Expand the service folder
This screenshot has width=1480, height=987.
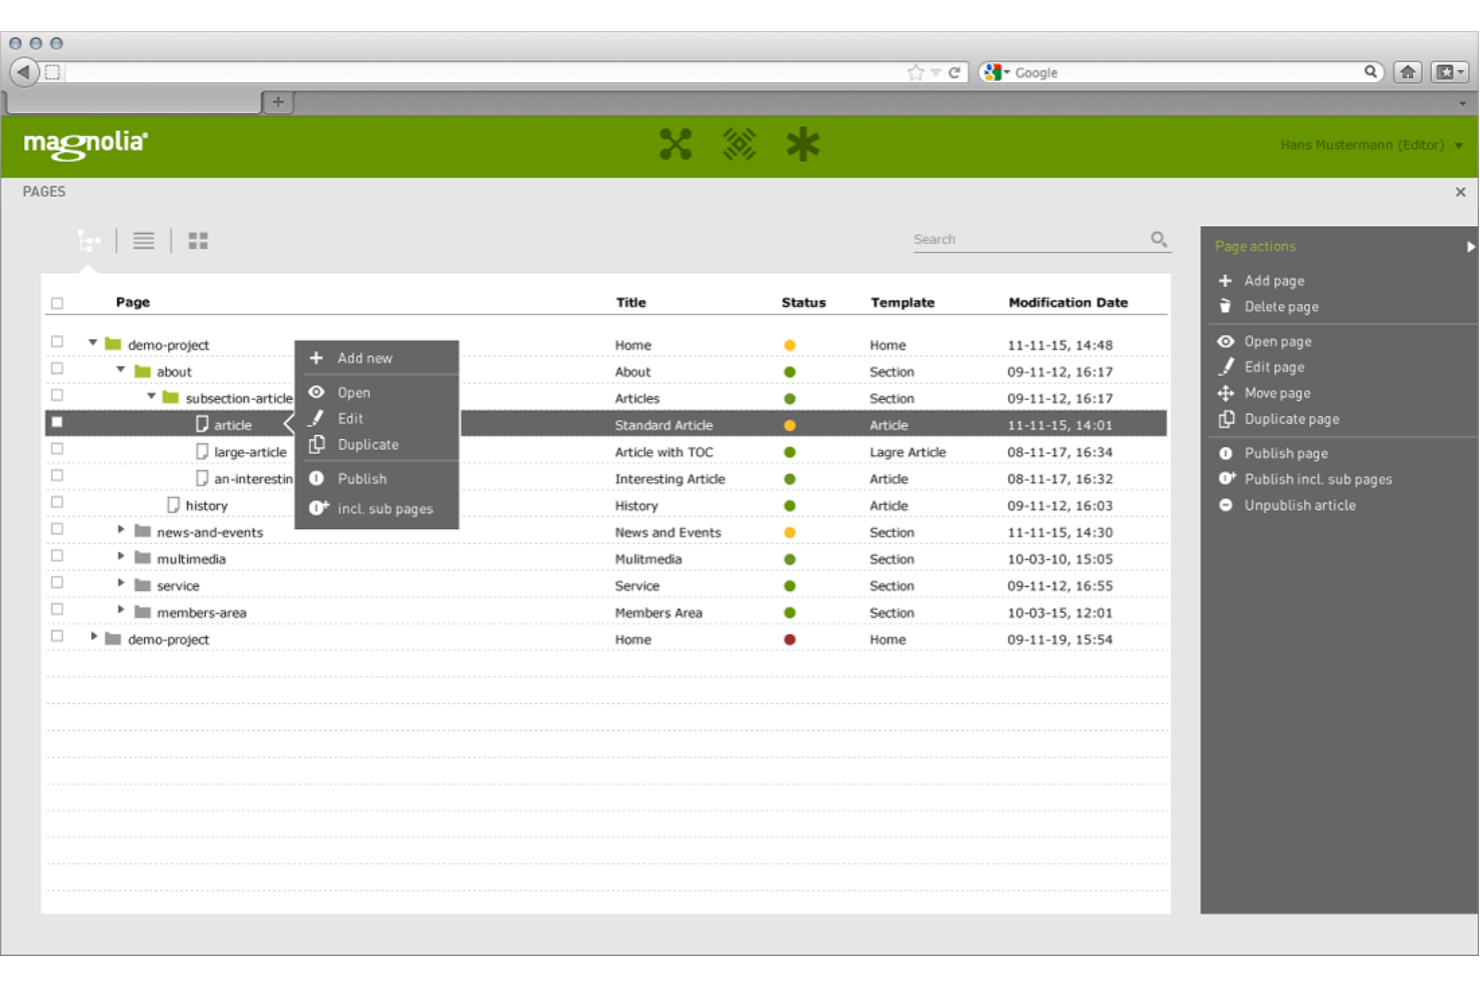click(121, 583)
